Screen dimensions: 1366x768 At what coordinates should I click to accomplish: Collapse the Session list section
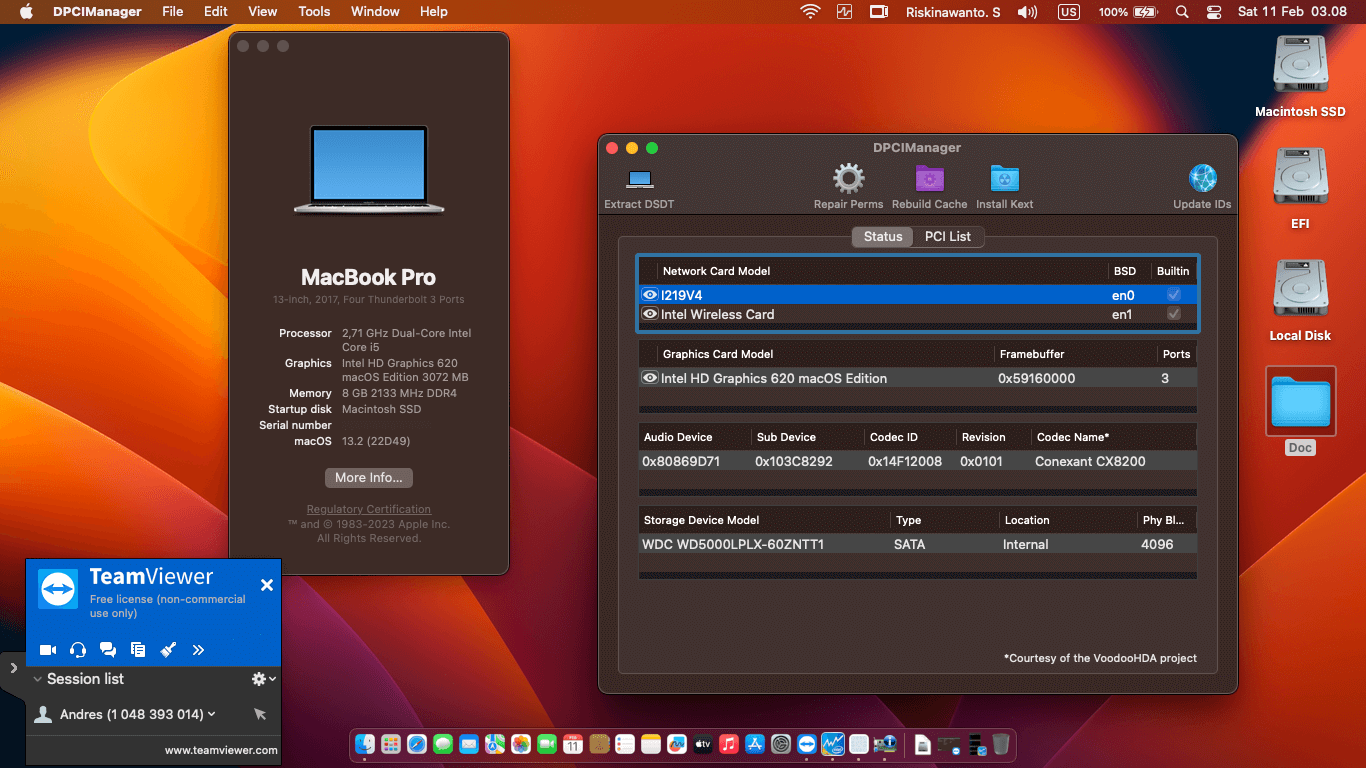pyautogui.click(x=38, y=679)
